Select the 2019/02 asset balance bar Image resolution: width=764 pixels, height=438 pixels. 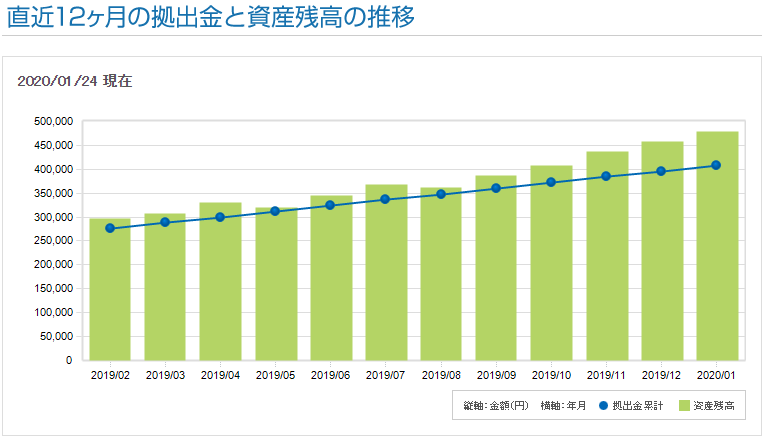coord(110,289)
